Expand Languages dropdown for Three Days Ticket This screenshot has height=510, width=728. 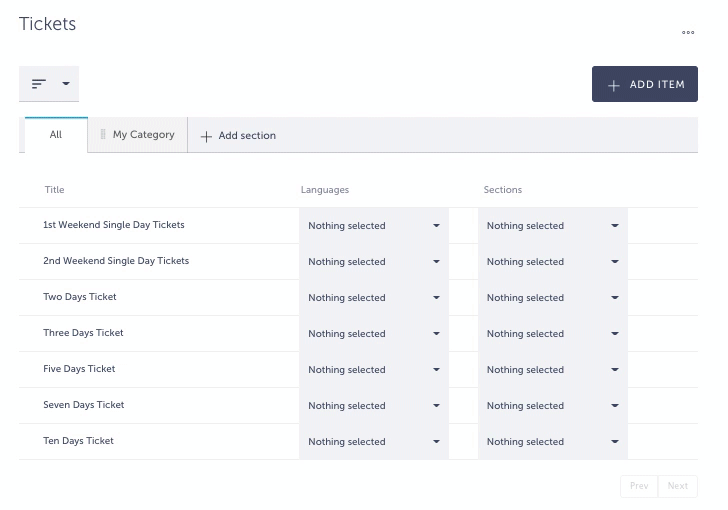pos(374,333)
